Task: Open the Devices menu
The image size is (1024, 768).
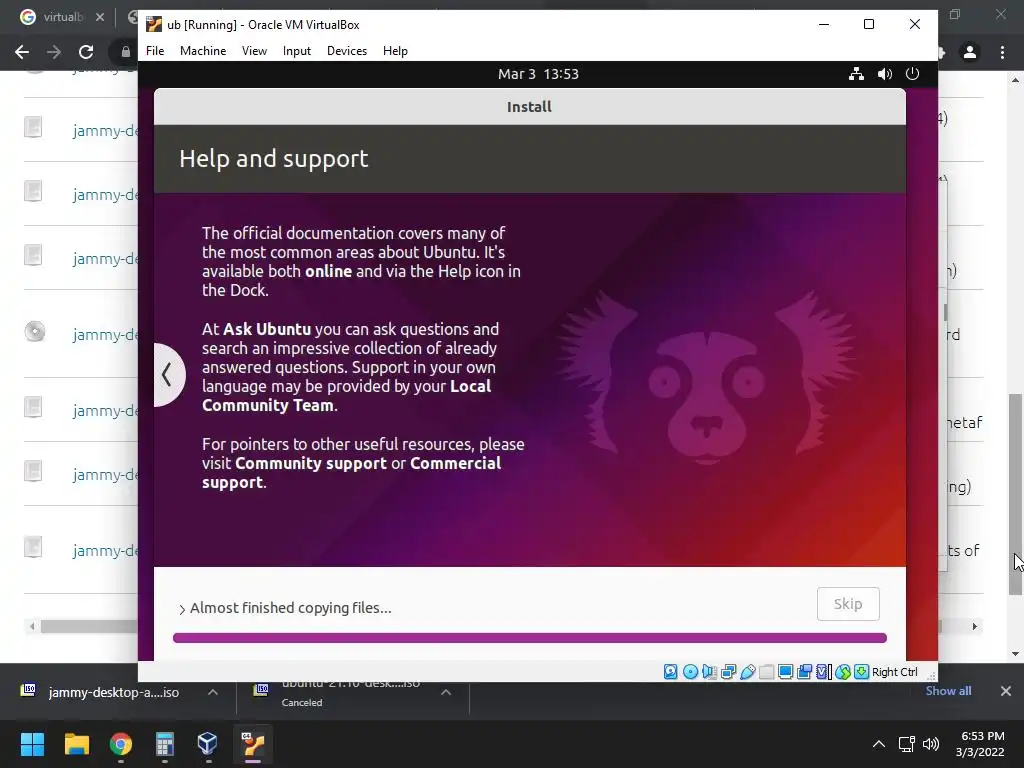Action: (347, 51)
